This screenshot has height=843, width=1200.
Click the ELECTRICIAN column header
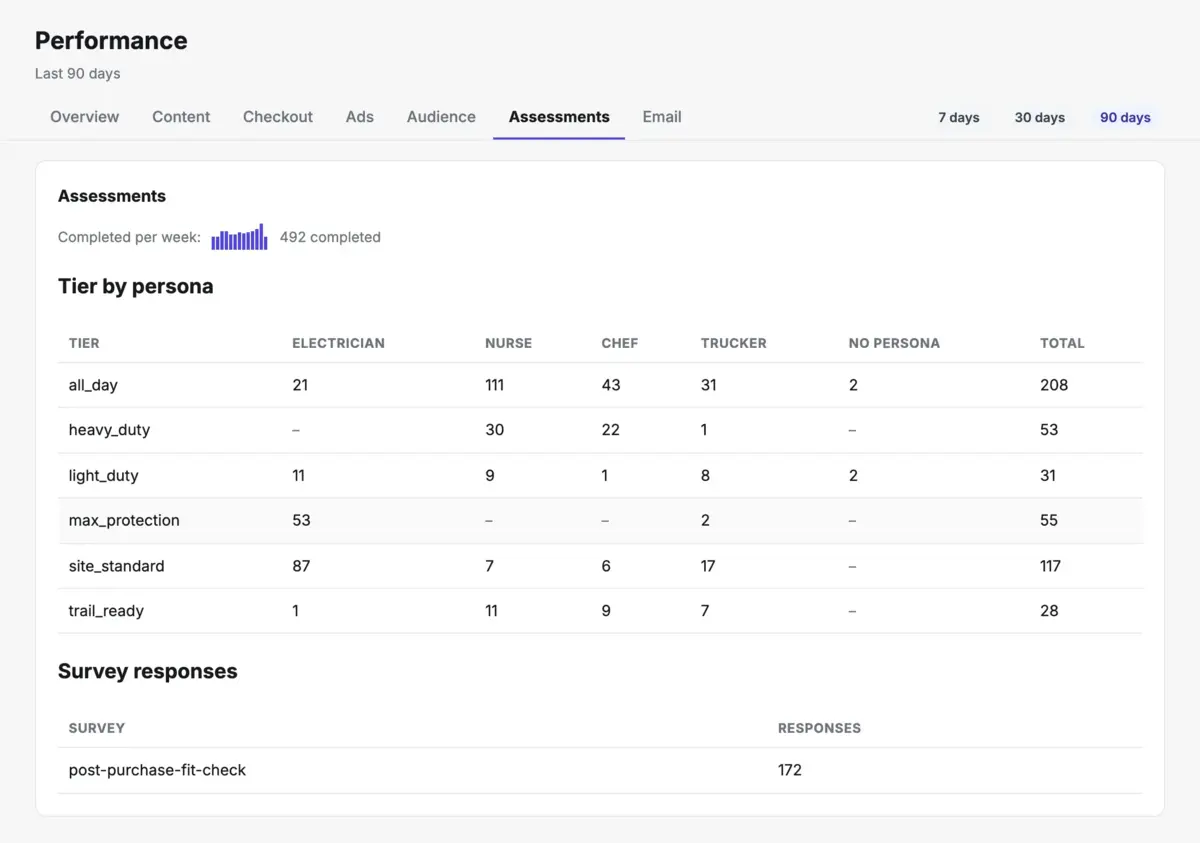[x=338, y=343]
